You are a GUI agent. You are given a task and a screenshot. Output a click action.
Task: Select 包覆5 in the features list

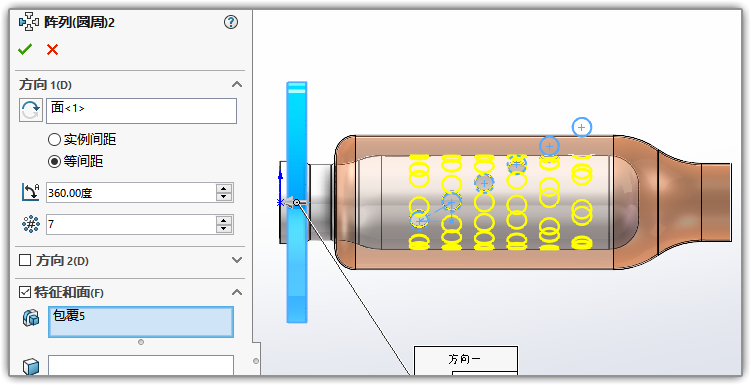69,316
